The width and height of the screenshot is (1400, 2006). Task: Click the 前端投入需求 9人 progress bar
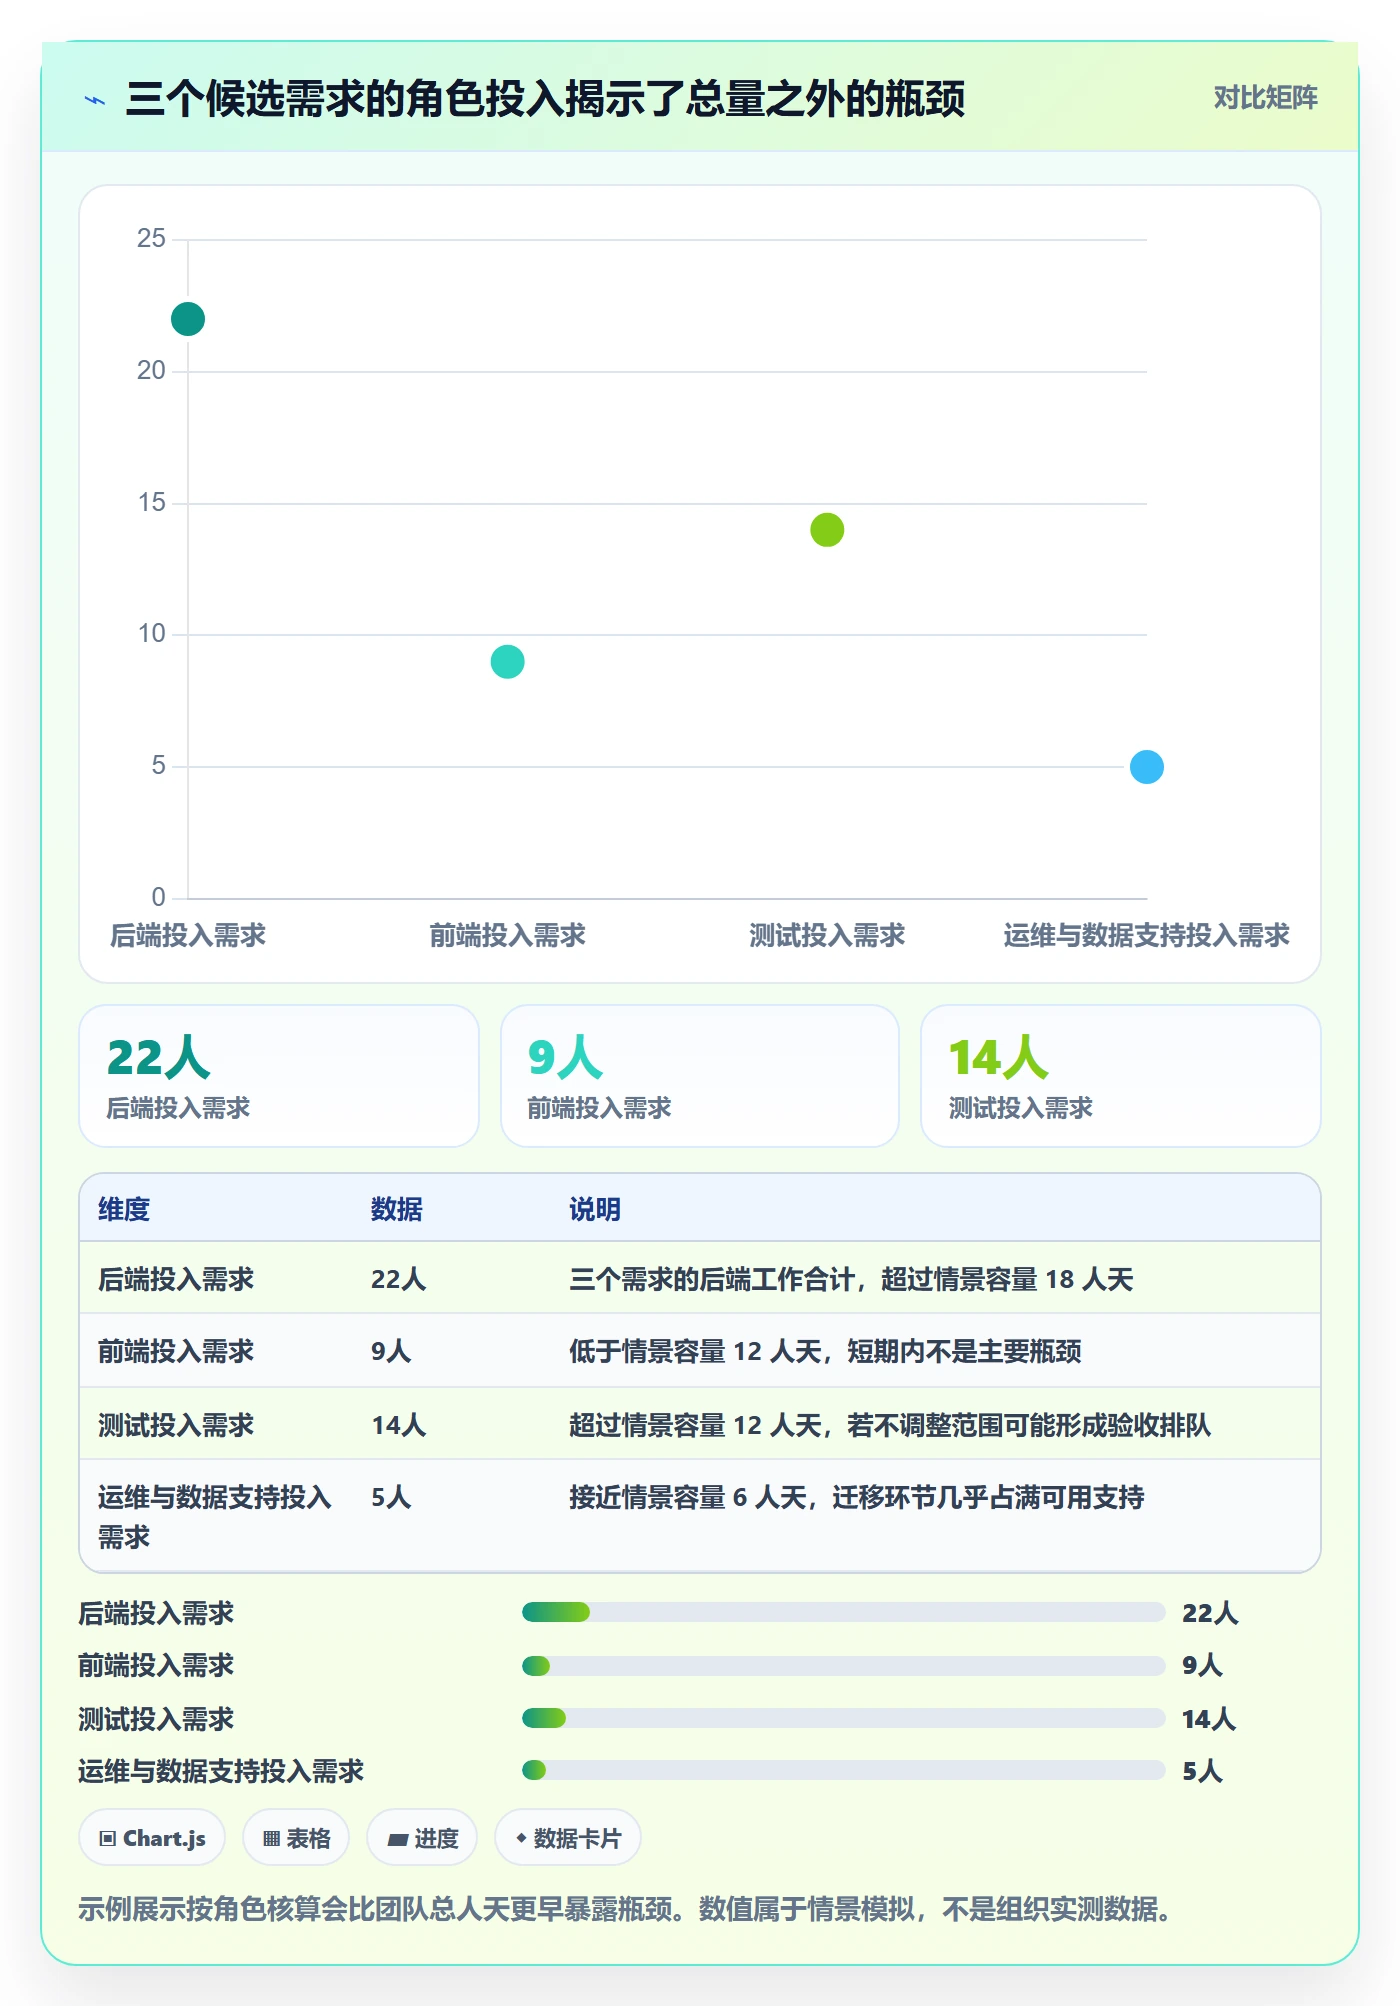point(843,1665)
